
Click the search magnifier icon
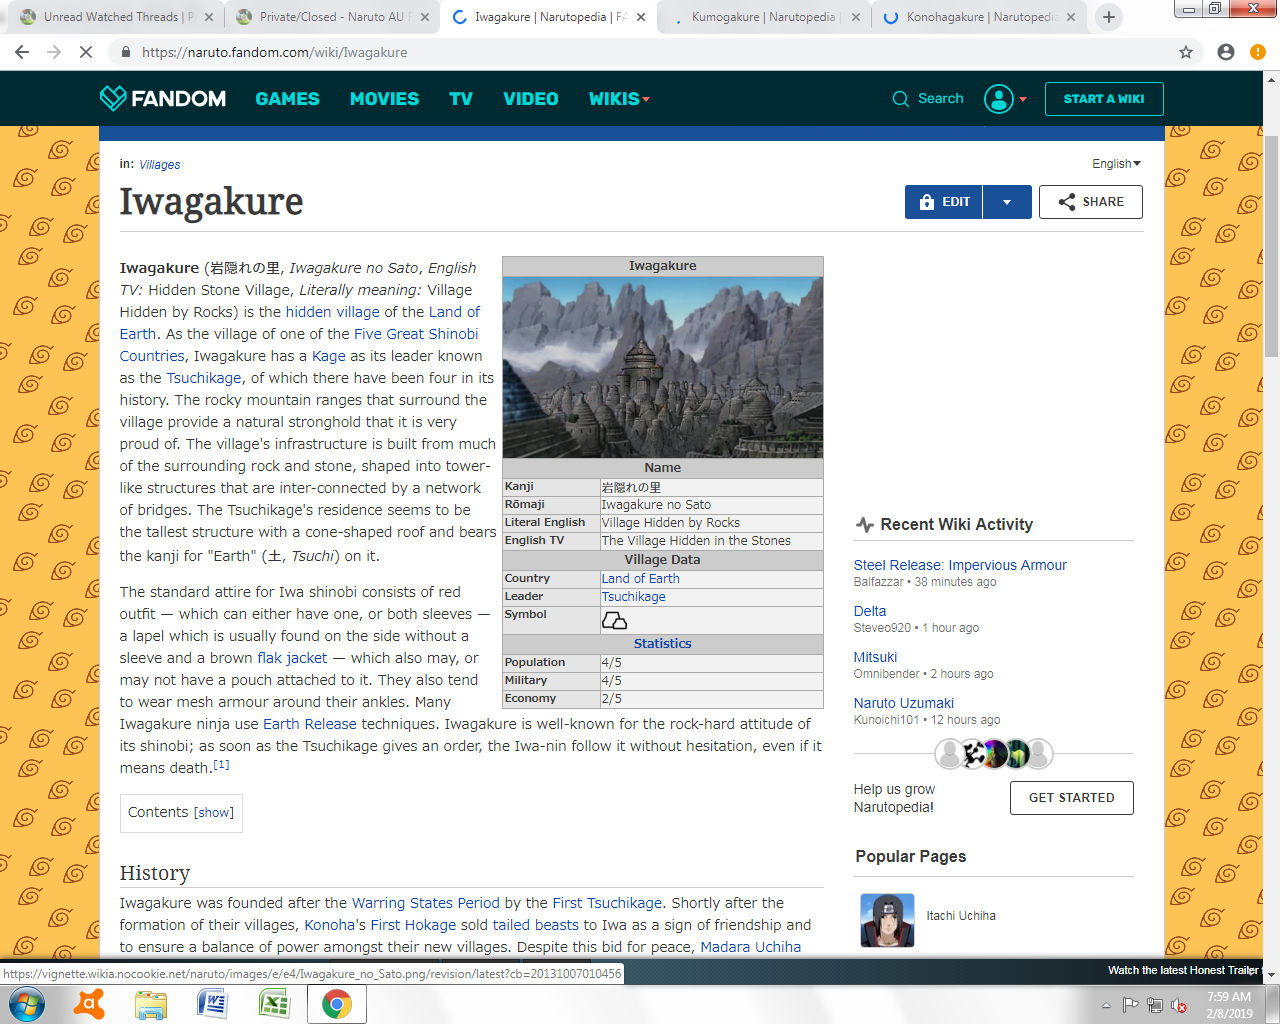coord(901,99)
